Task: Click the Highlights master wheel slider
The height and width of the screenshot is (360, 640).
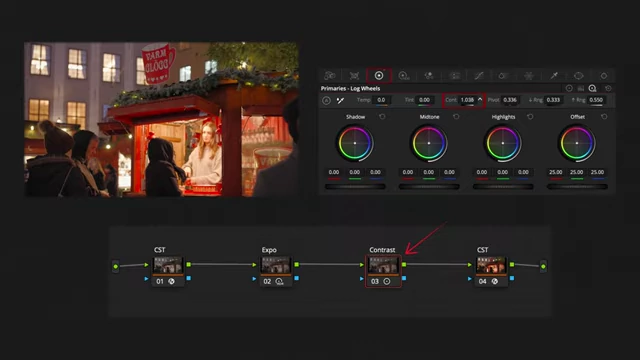Action: click(503, 187)
